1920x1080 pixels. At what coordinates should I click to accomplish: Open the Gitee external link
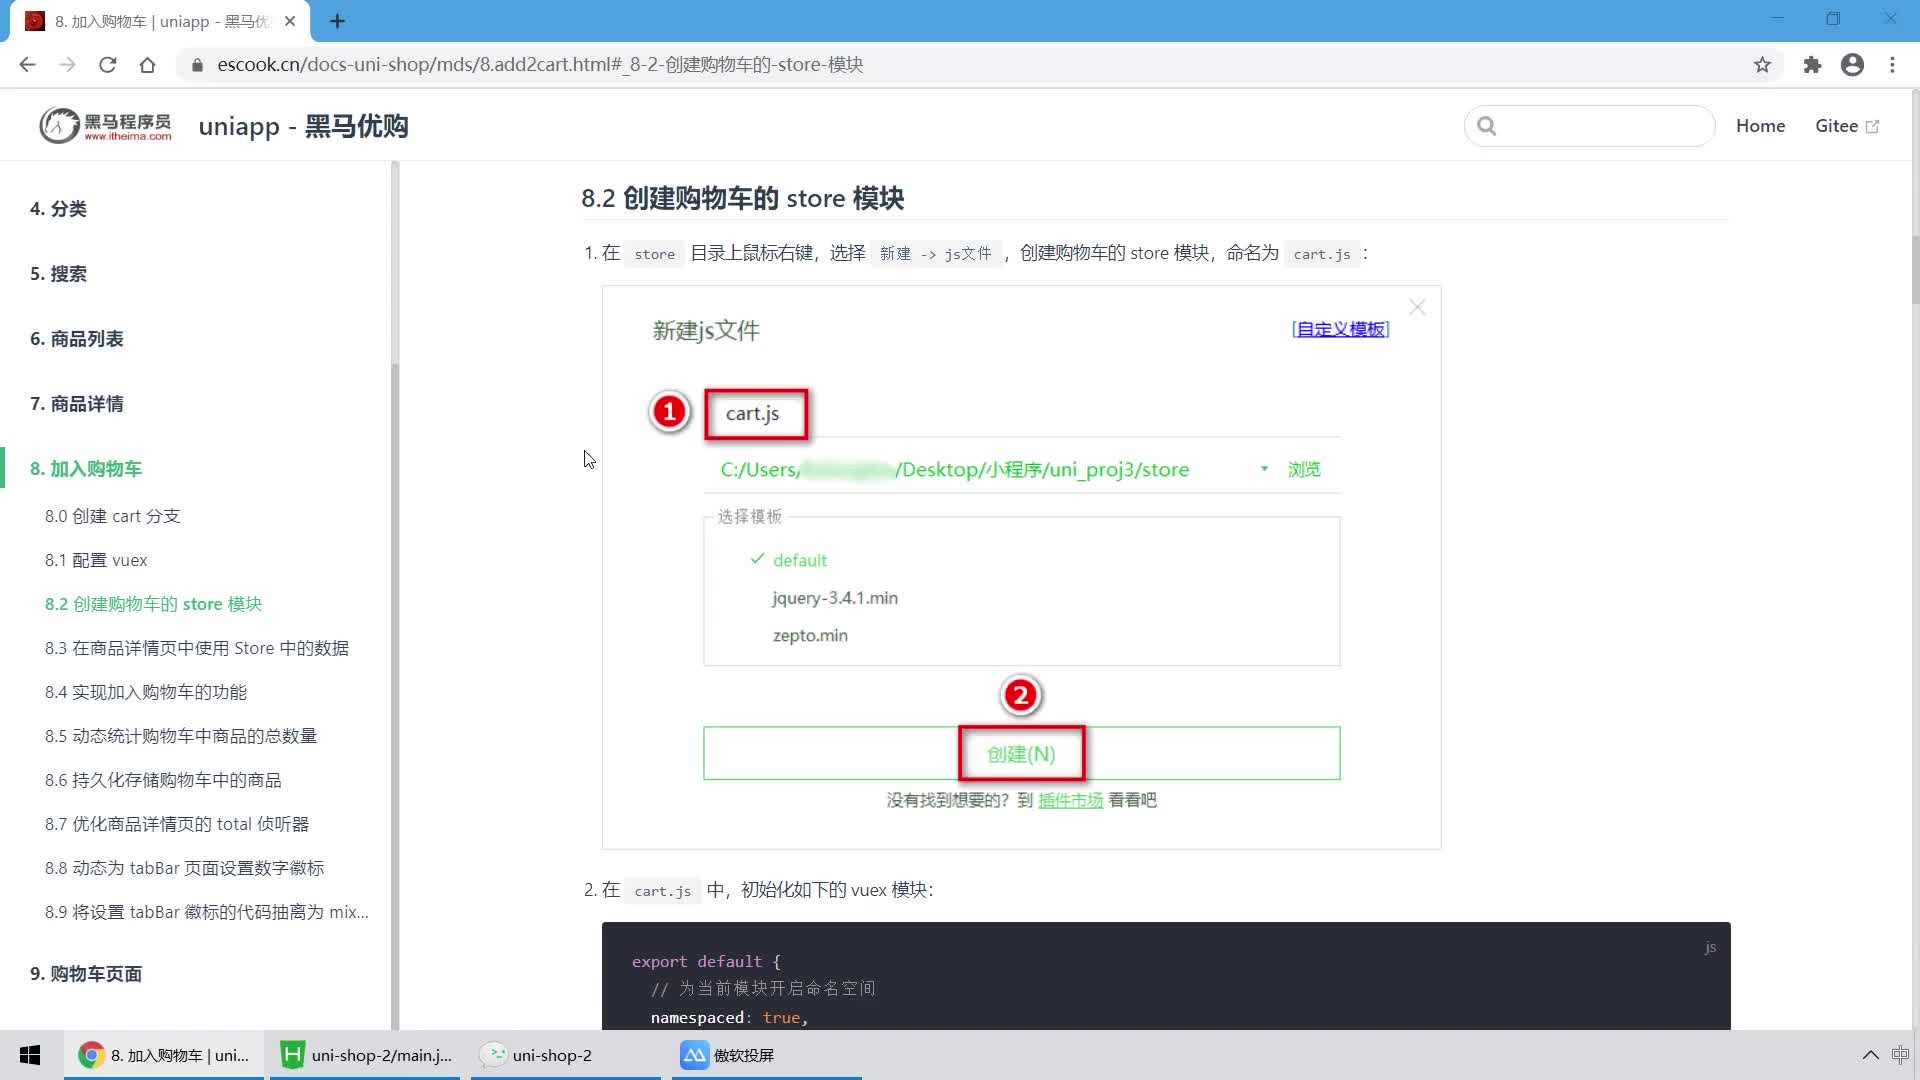click(x=1846, y=126)
